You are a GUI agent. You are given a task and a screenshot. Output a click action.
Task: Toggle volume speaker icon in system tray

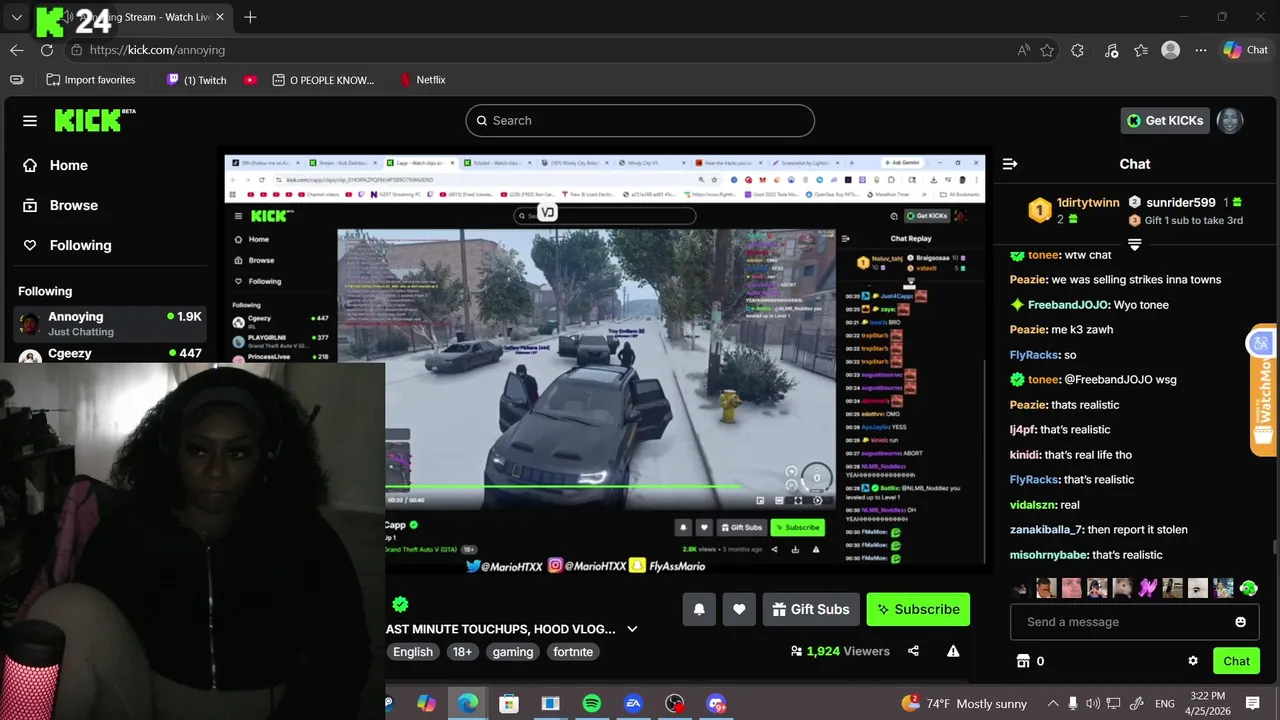[1093, 704]
